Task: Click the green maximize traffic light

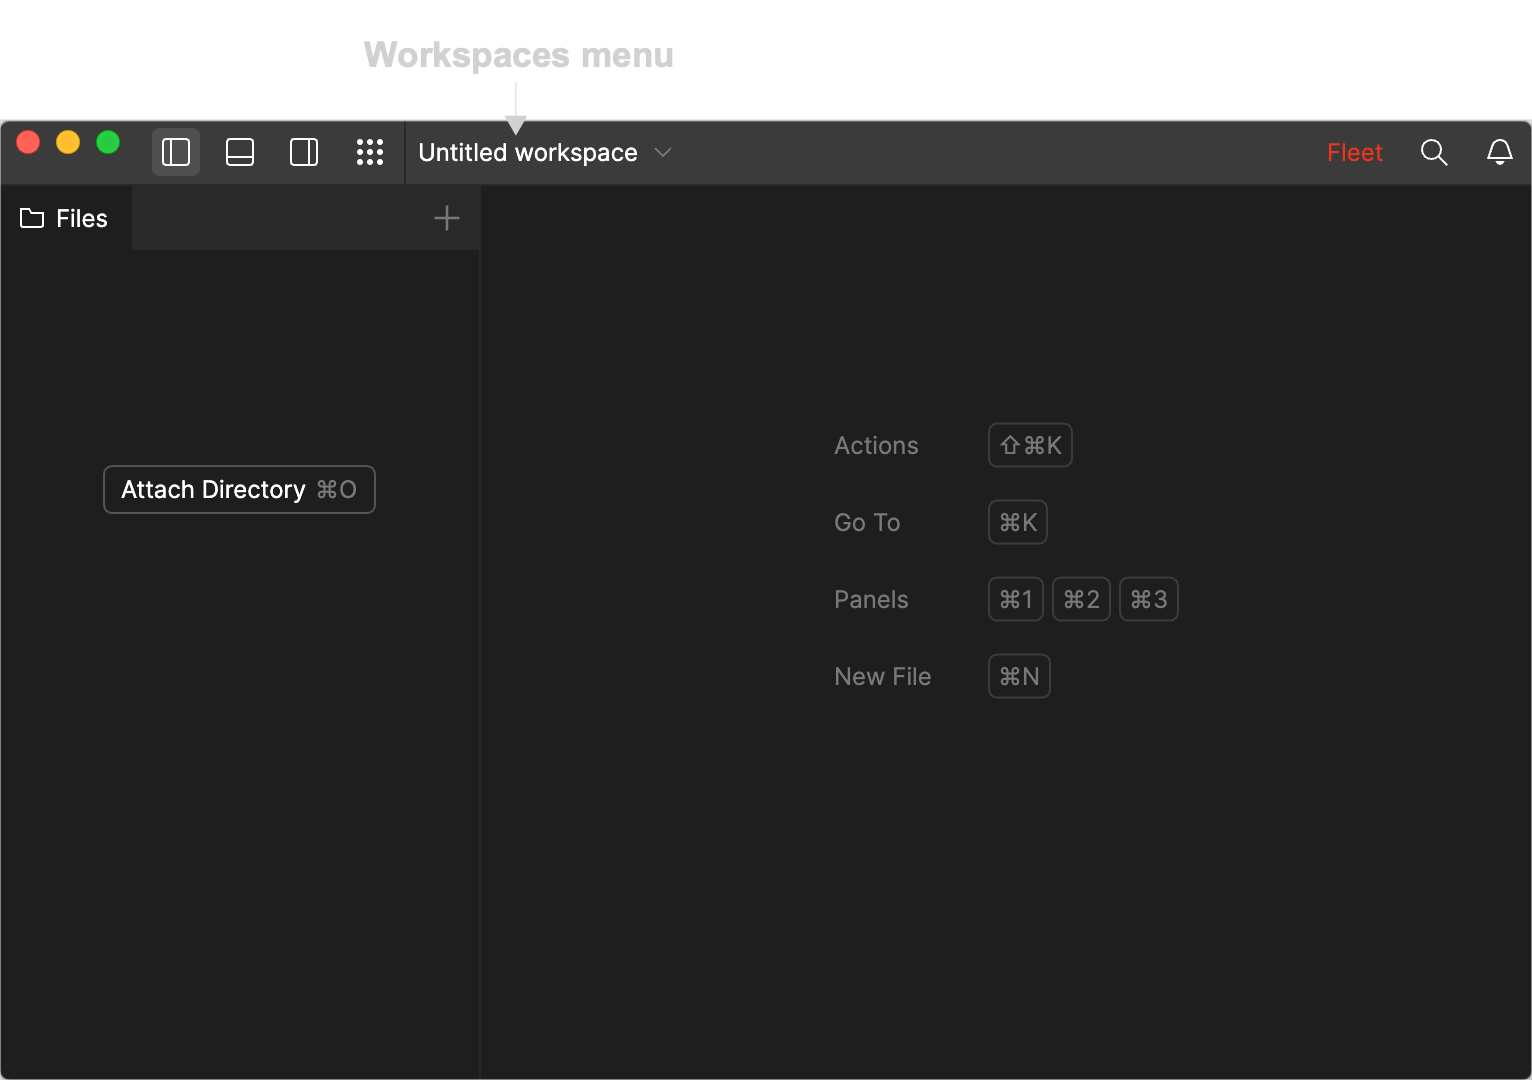Action: [108, 142]
